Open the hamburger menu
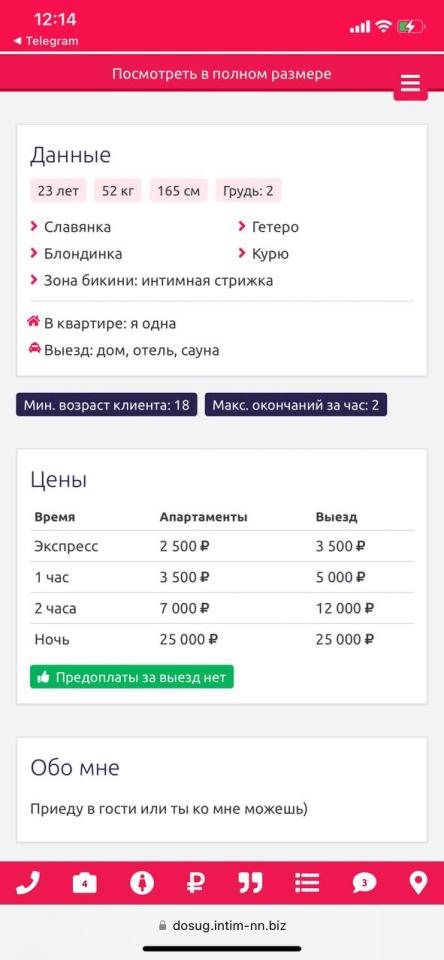Viewport: 444px width, 960px height. point(410,84)
